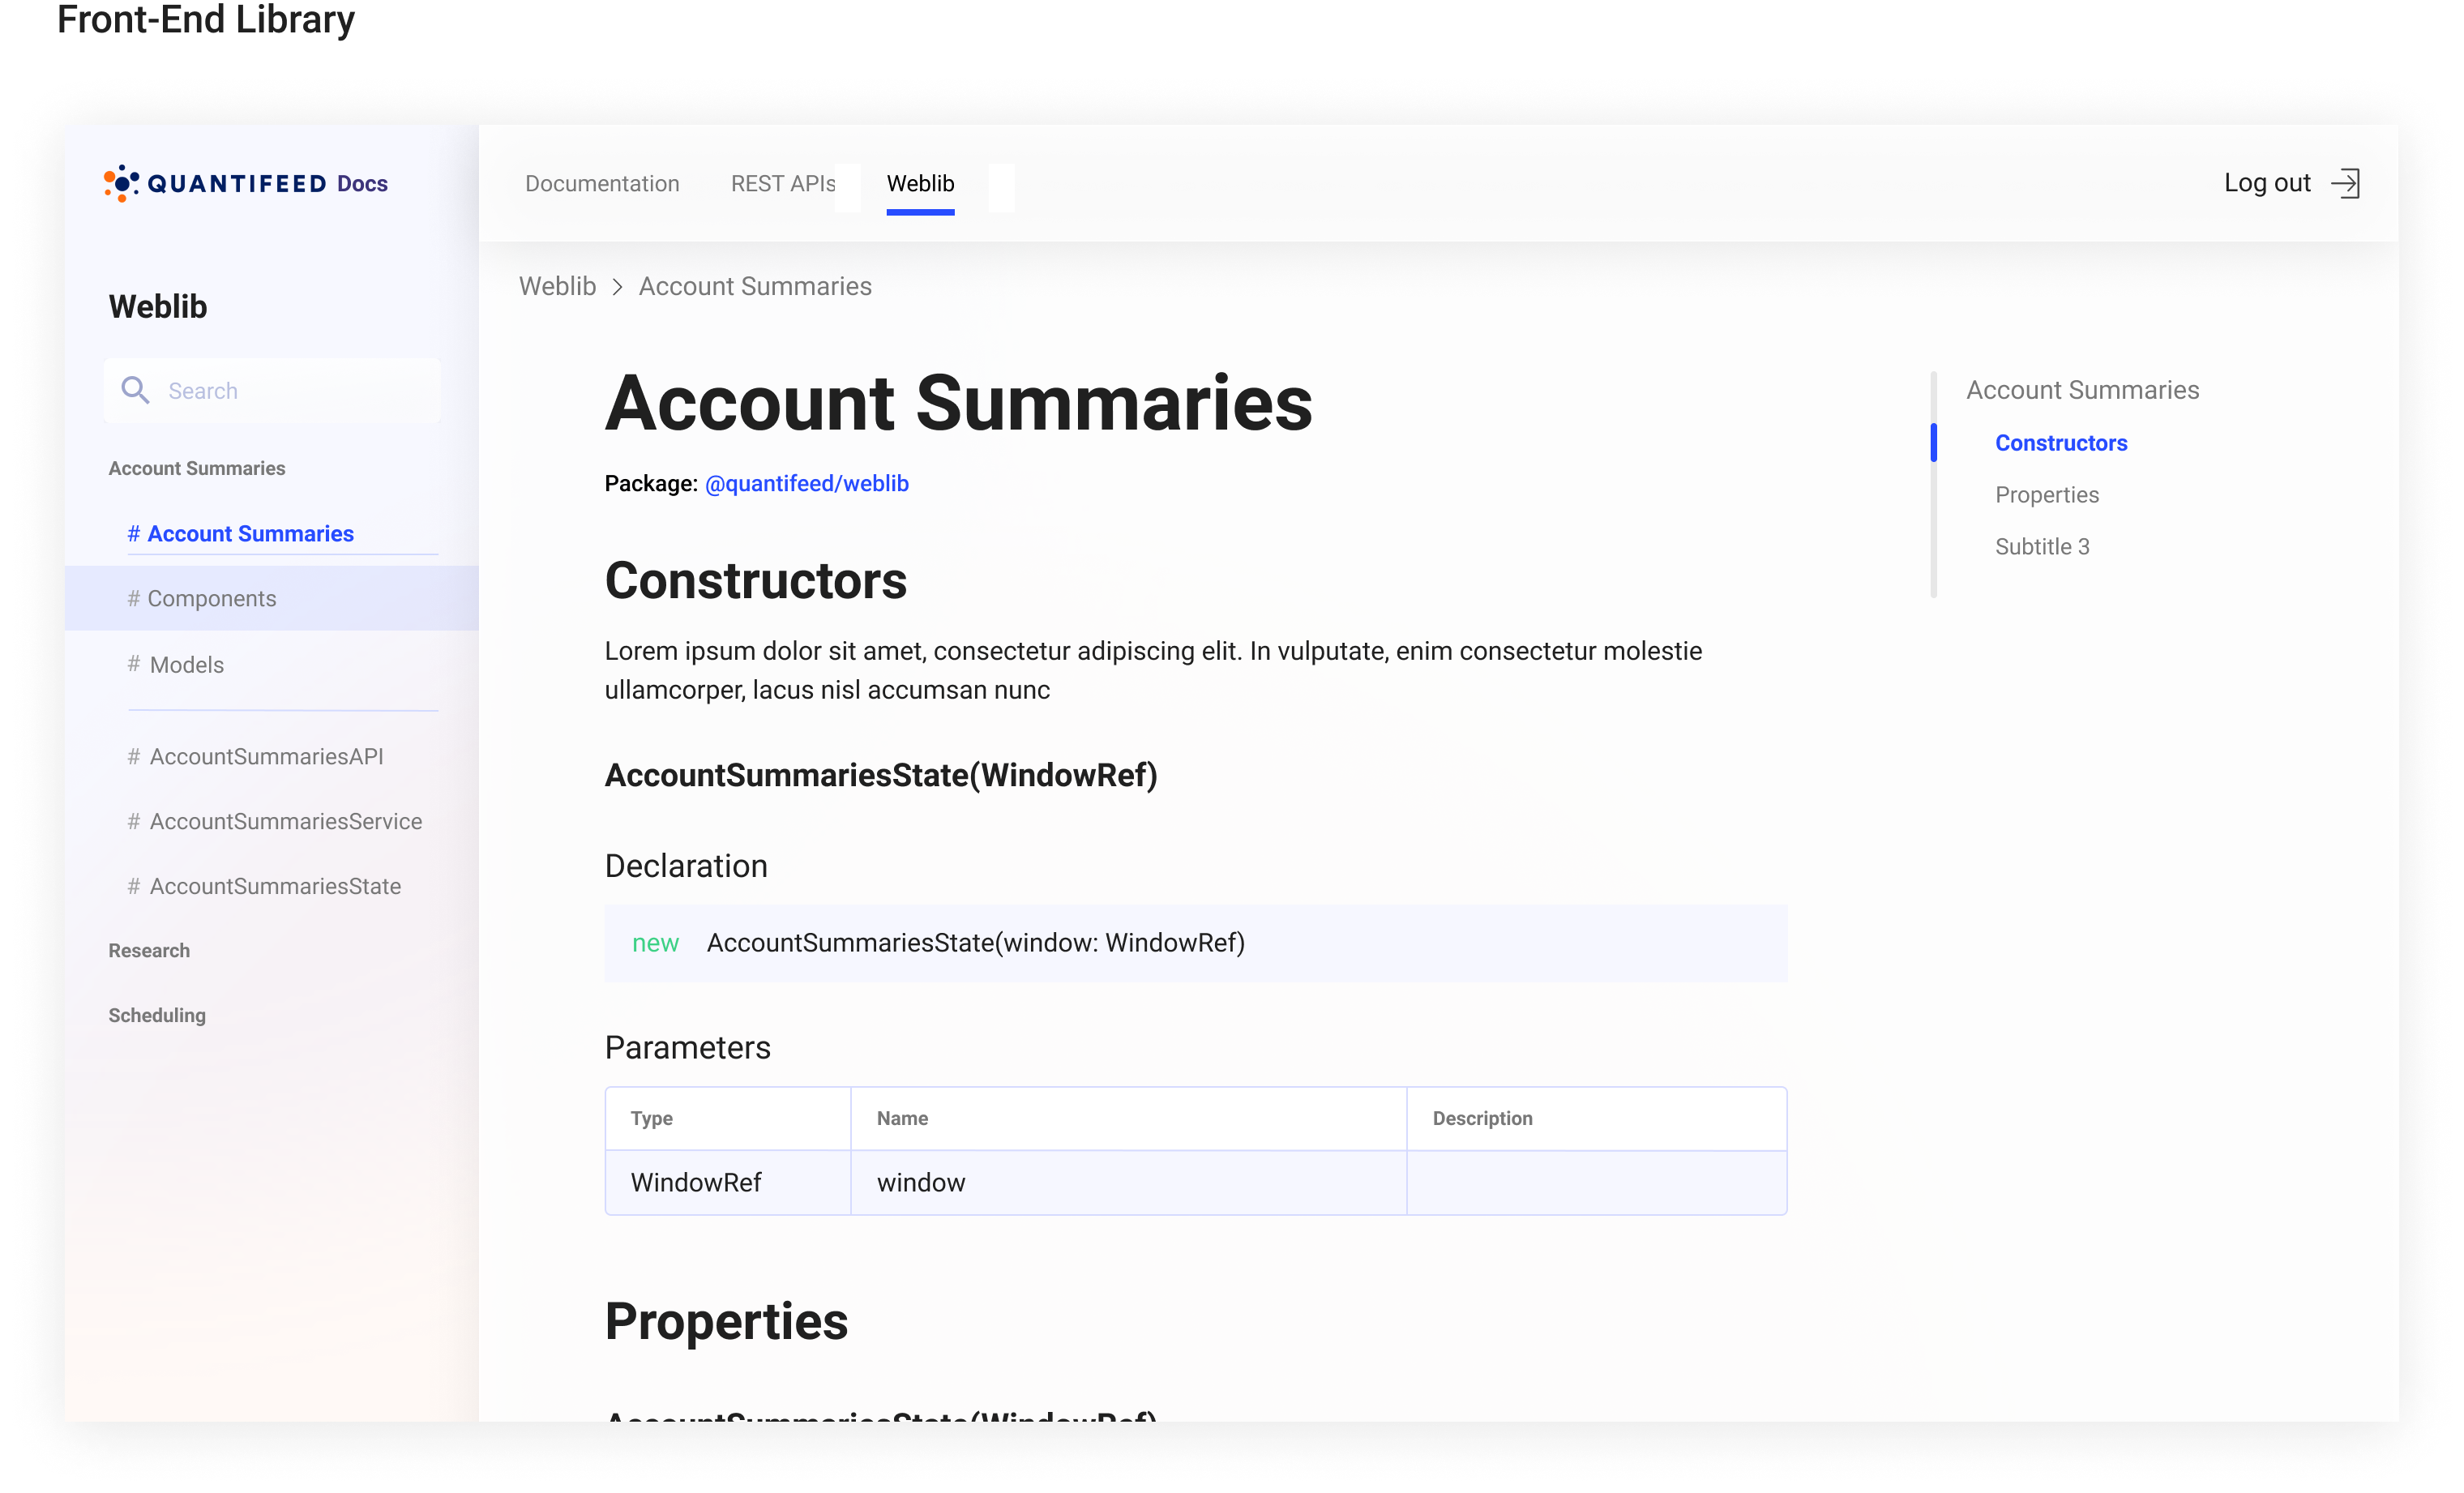Expand the Scheduling section
The height and width of the screenshot is (1493, 2464).
coord(157,1016)
